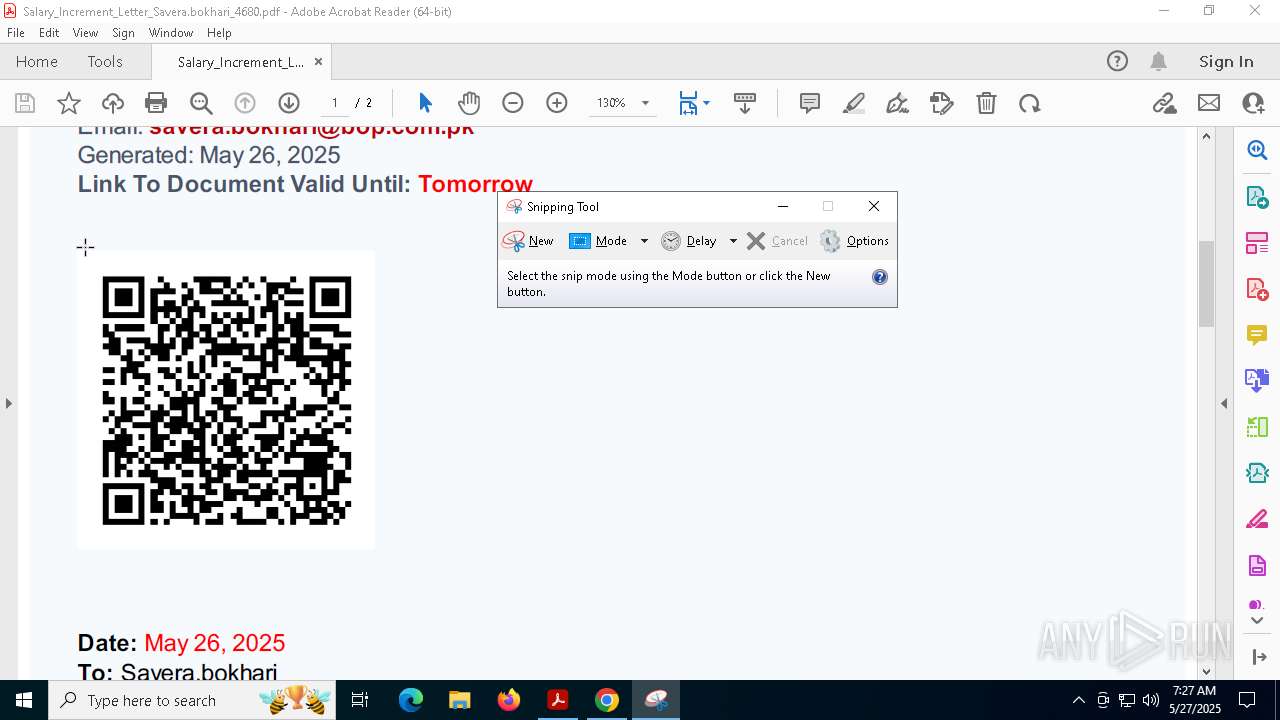Click the Windows Start button
Image resolution: width=1280 pixels, height=720 pixels.
coord(24,700)
